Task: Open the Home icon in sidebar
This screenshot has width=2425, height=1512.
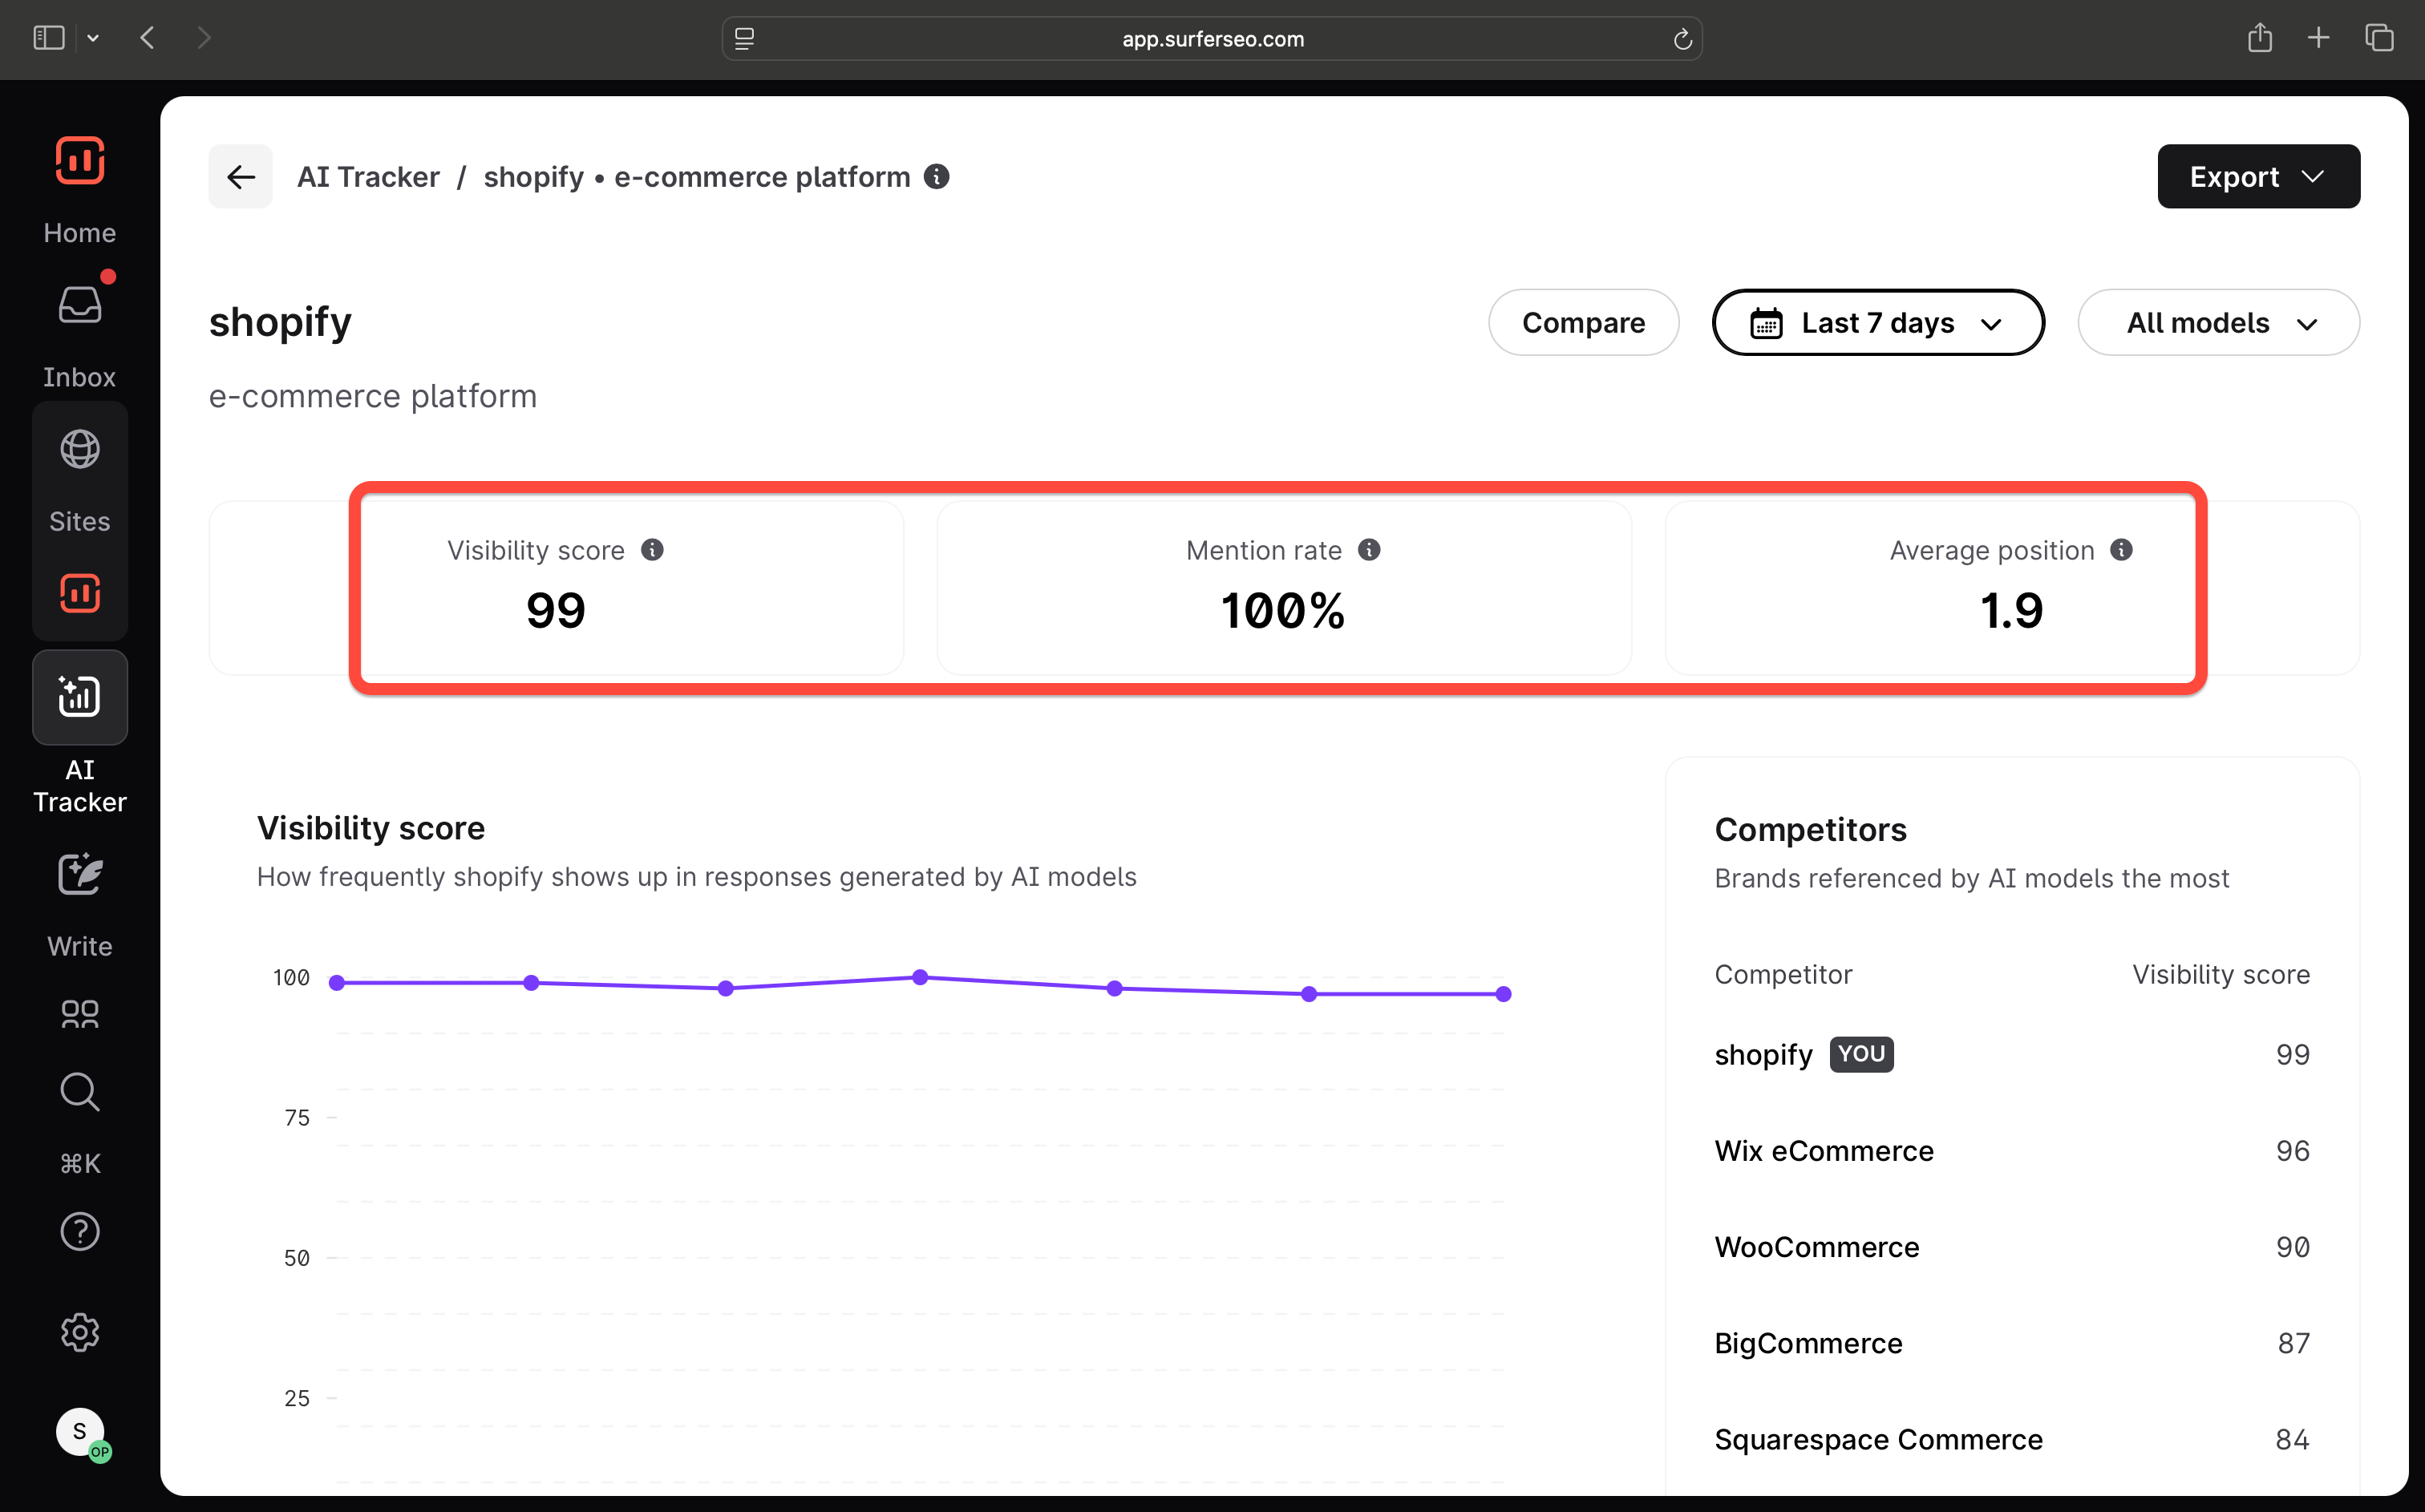Action: [79, 162]
